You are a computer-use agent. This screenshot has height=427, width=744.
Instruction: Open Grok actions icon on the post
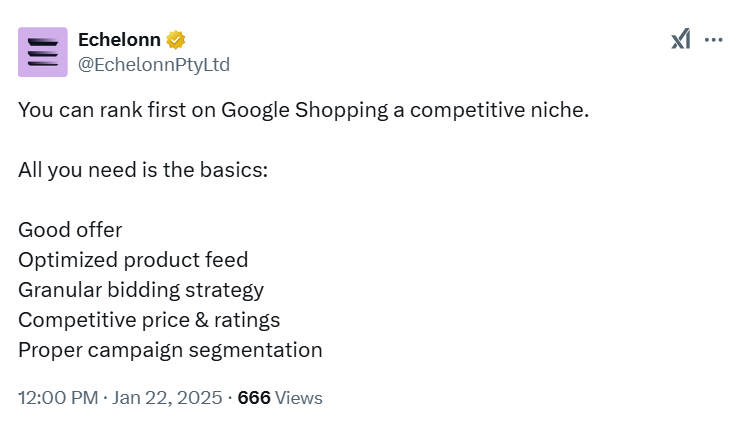(680, 40)
